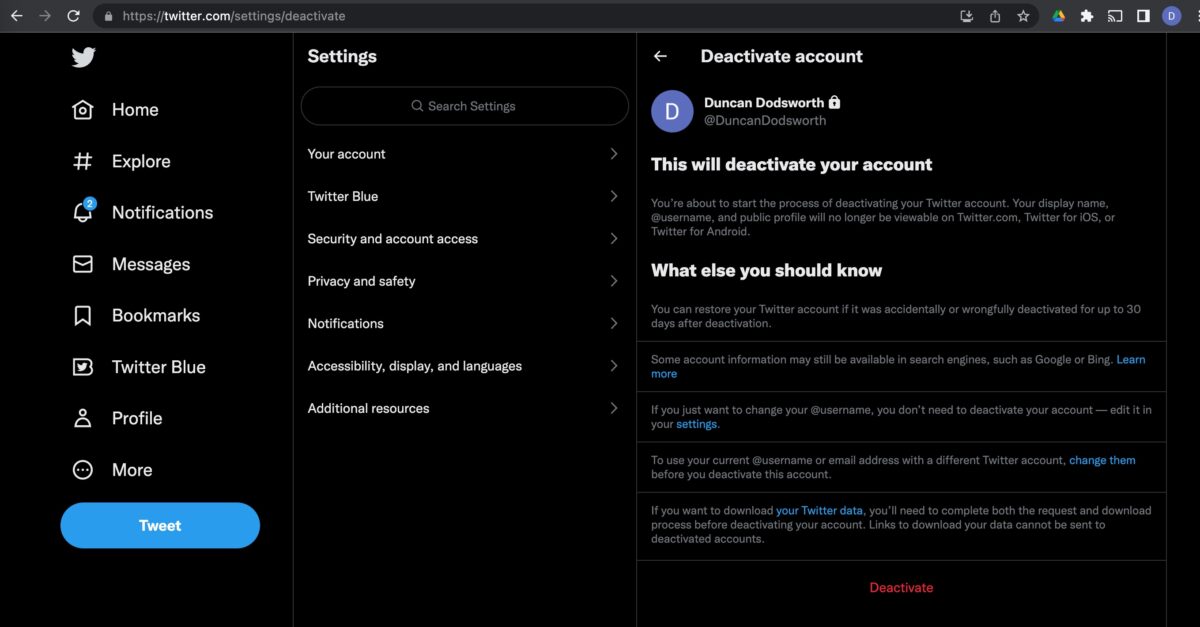Click the notification count badge on the bell
The image size is (1200, 627).
90,203
